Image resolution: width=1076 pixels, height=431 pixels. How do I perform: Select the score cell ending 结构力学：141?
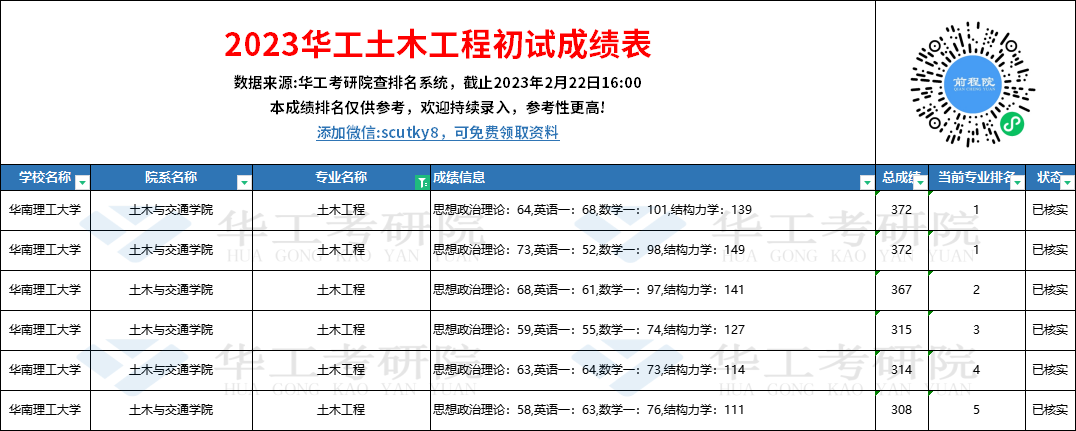click(653, 290)
